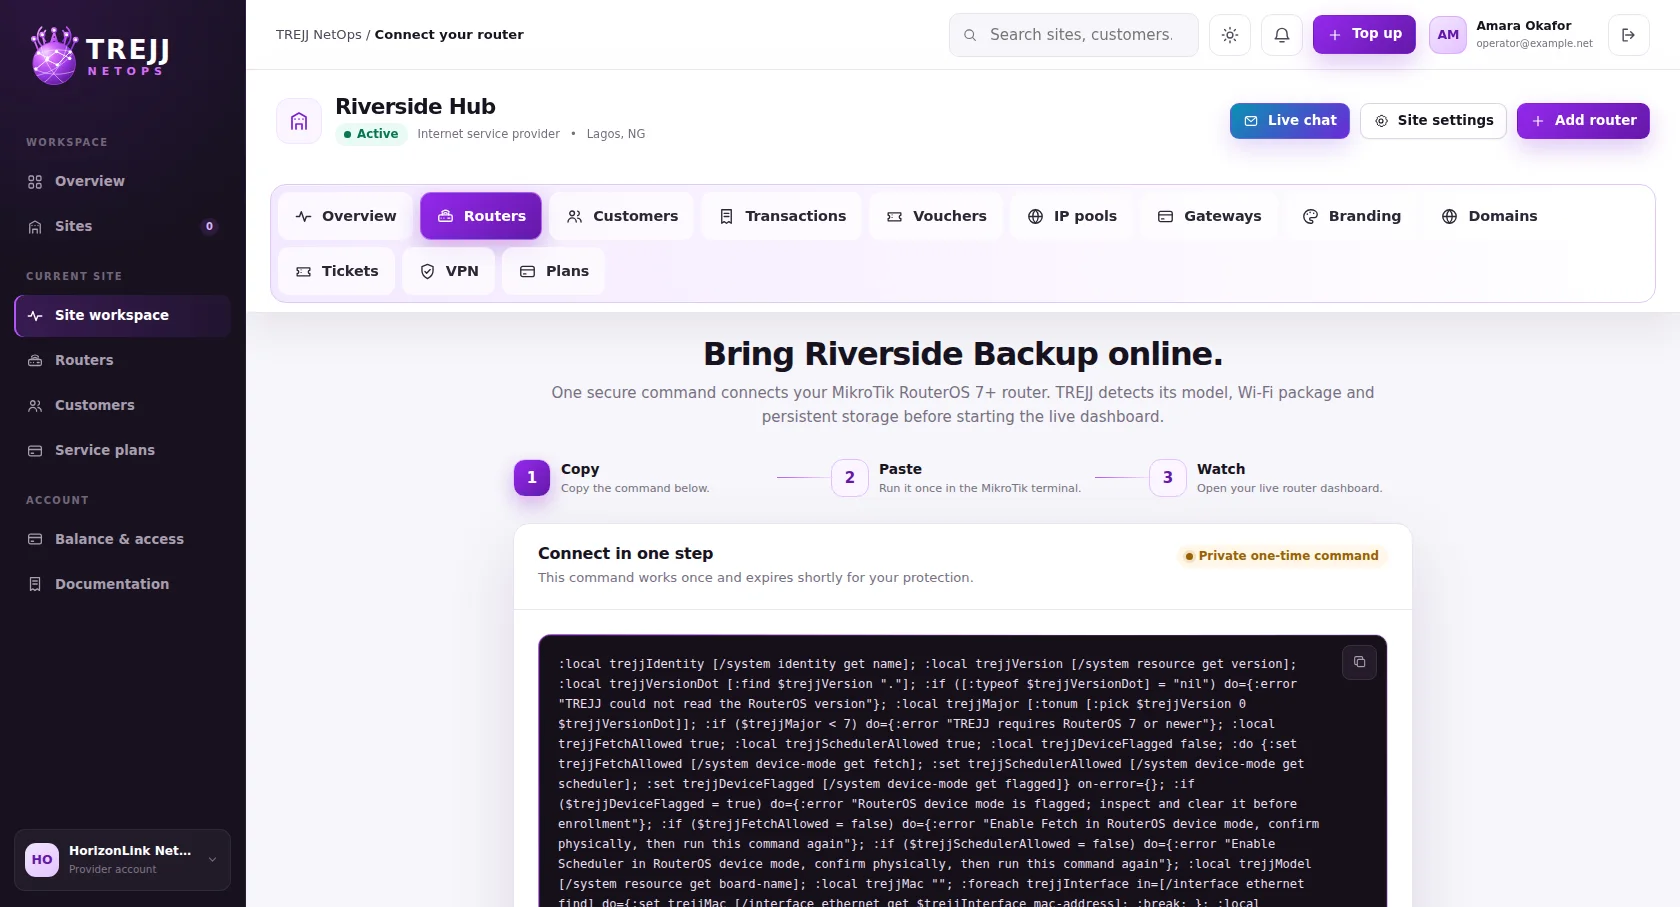The image size is (1680, 907).
Task: Open Documentation in the sidebar
Action: pos(122,584)
